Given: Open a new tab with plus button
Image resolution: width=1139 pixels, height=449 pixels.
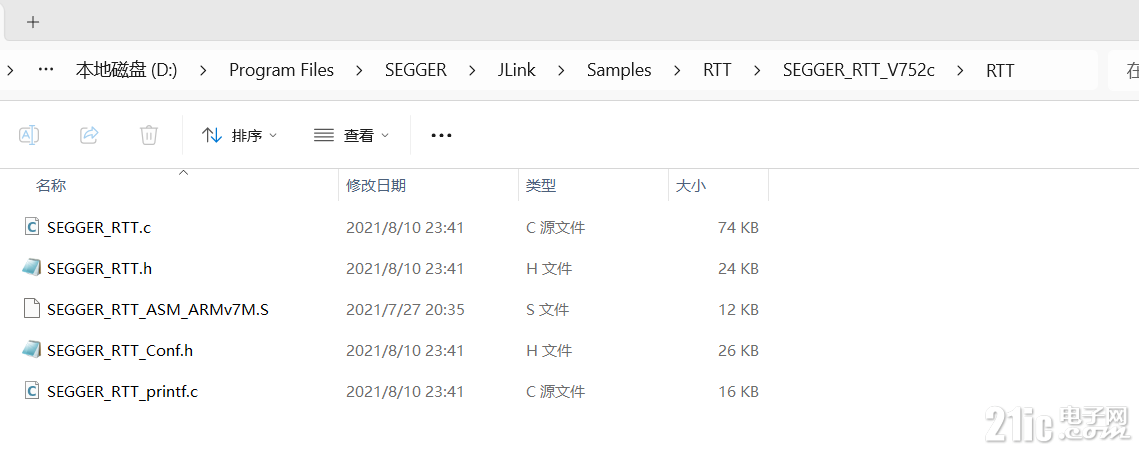Looking at the screenshot, I should point(32,22).
